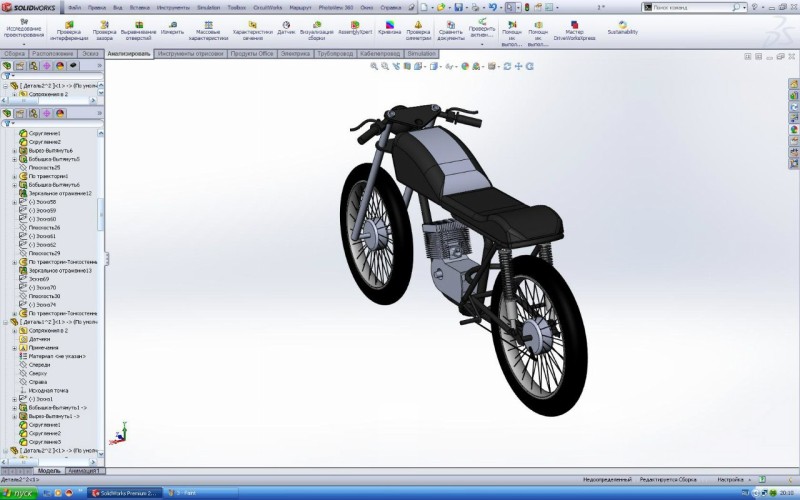The height and width of the screenshot is (500, 800).
Task: Expand the Вырез-Вытянуть6 feature node
Action: tap(15, 151)
